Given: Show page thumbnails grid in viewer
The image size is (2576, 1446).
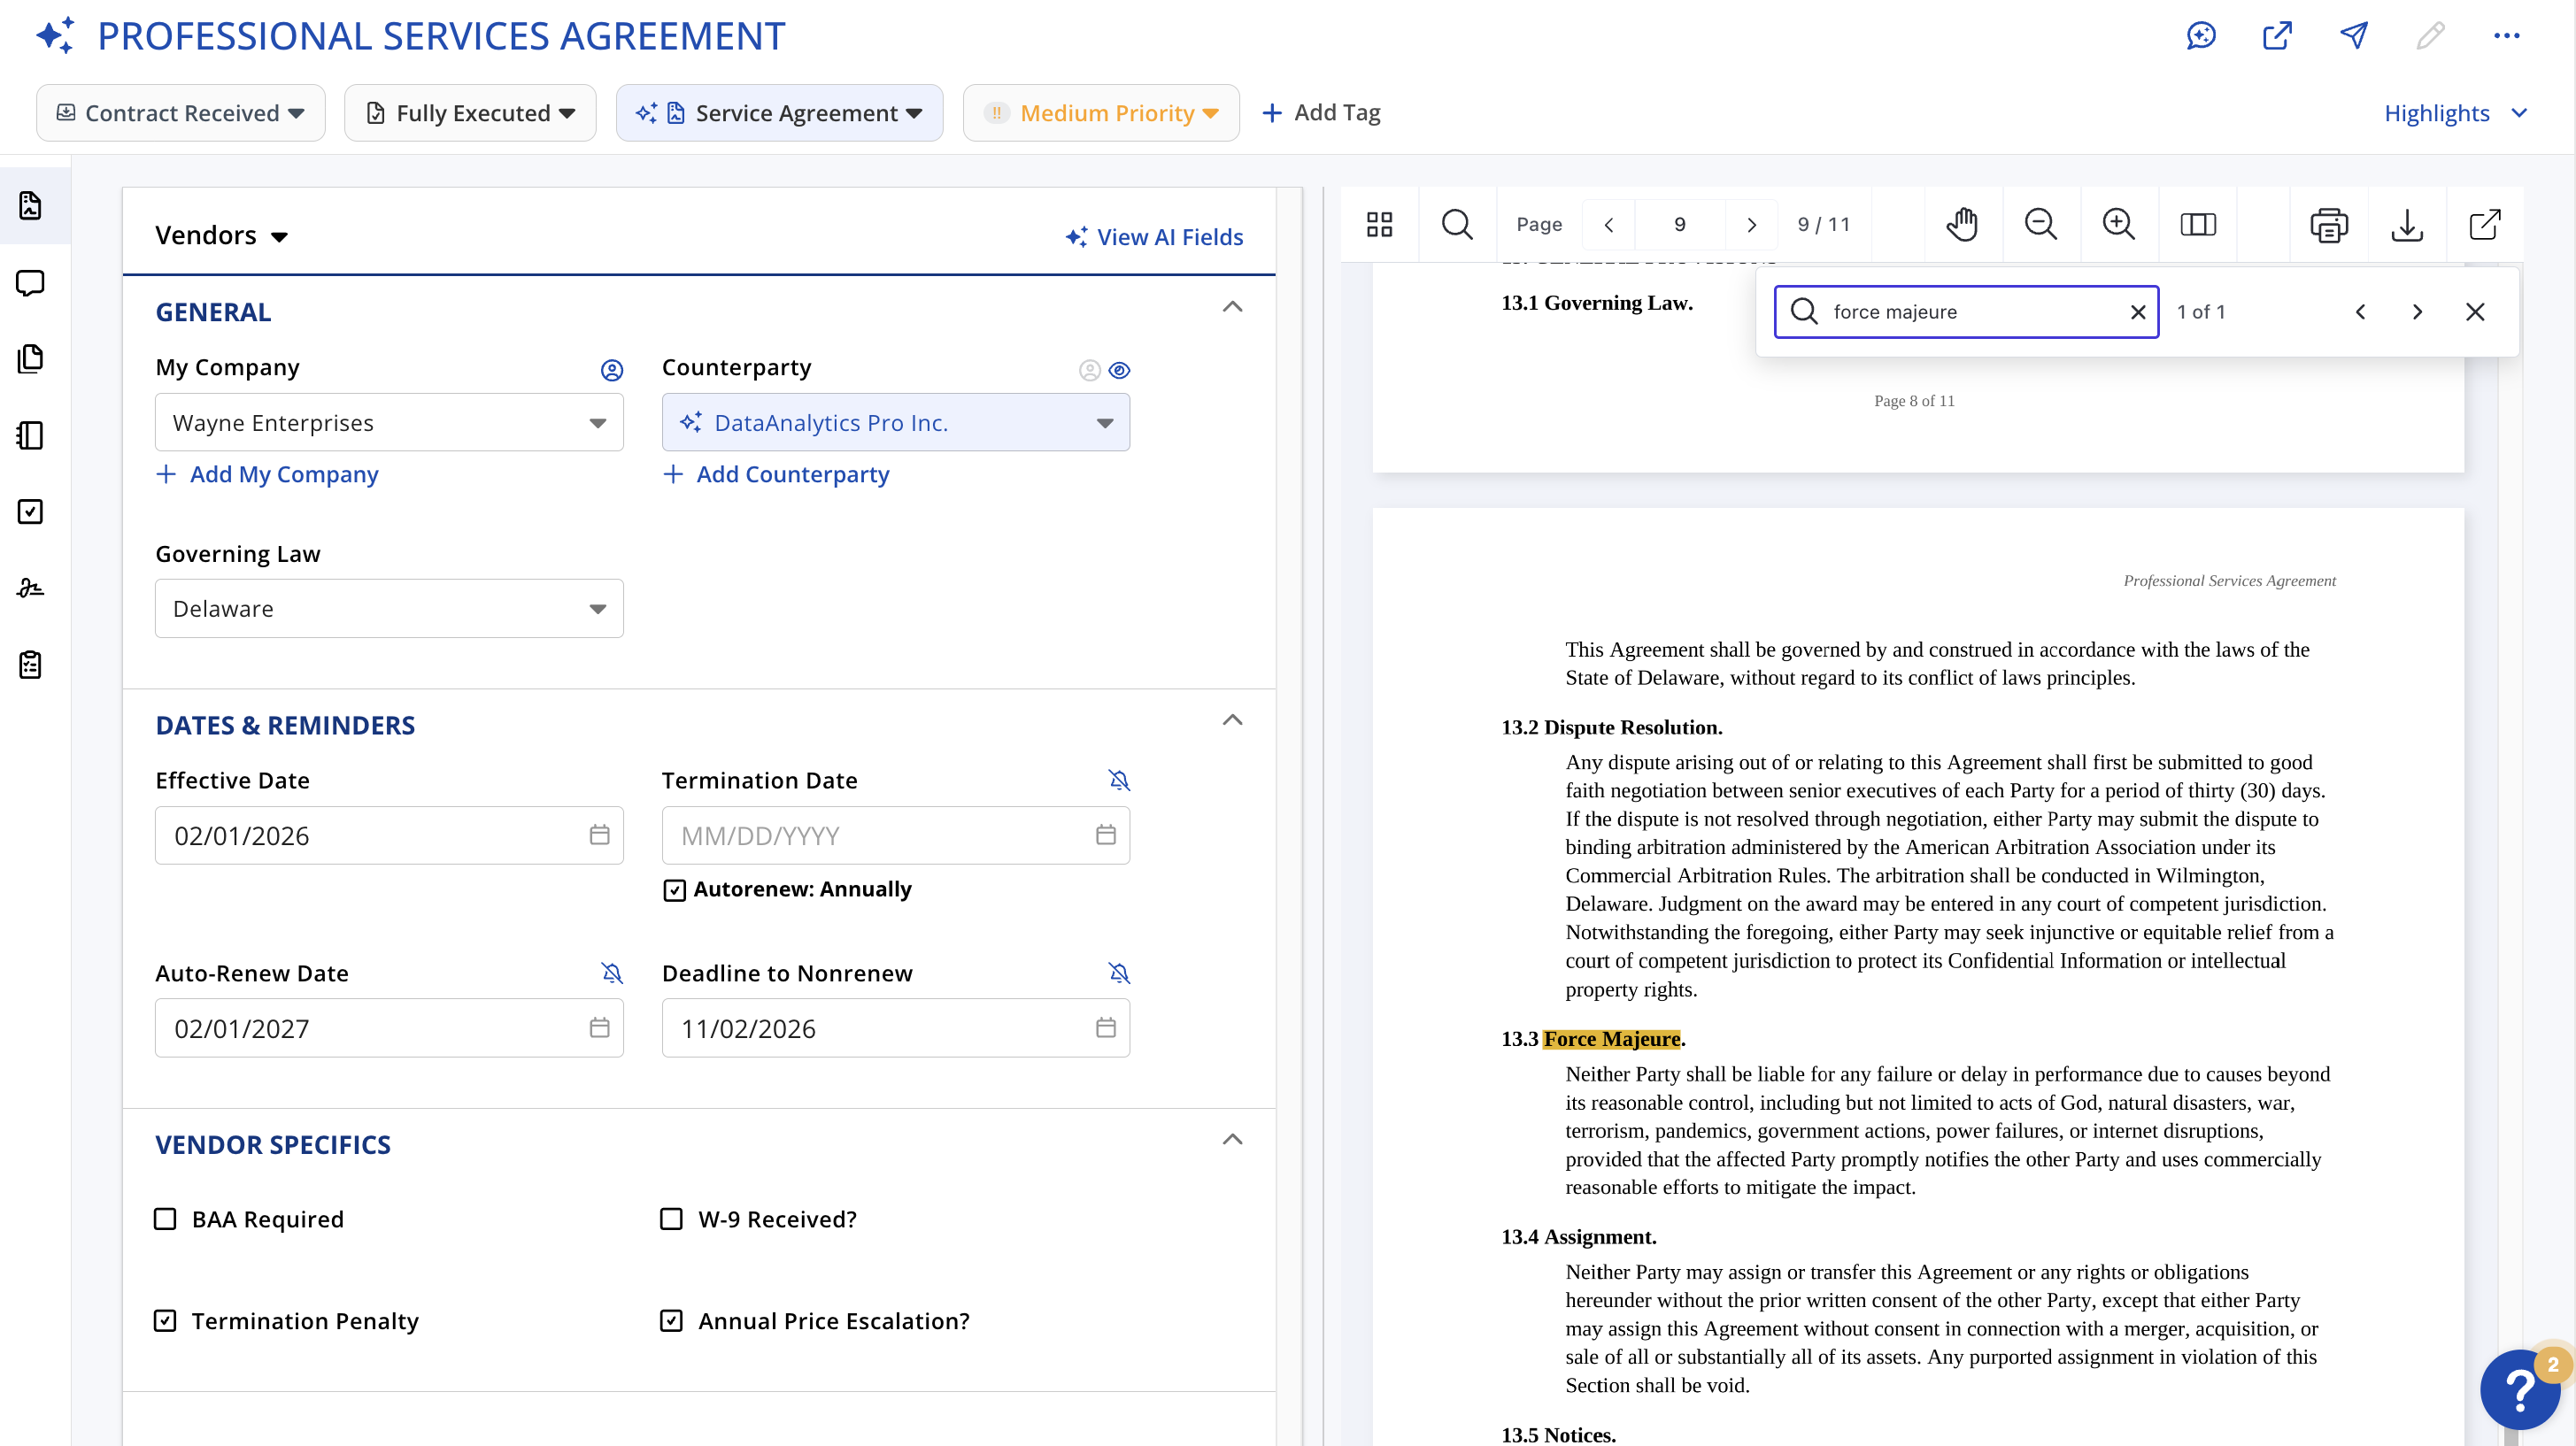Looking at the screenshot, I should pyautogui.click(x=1379, y=225).
